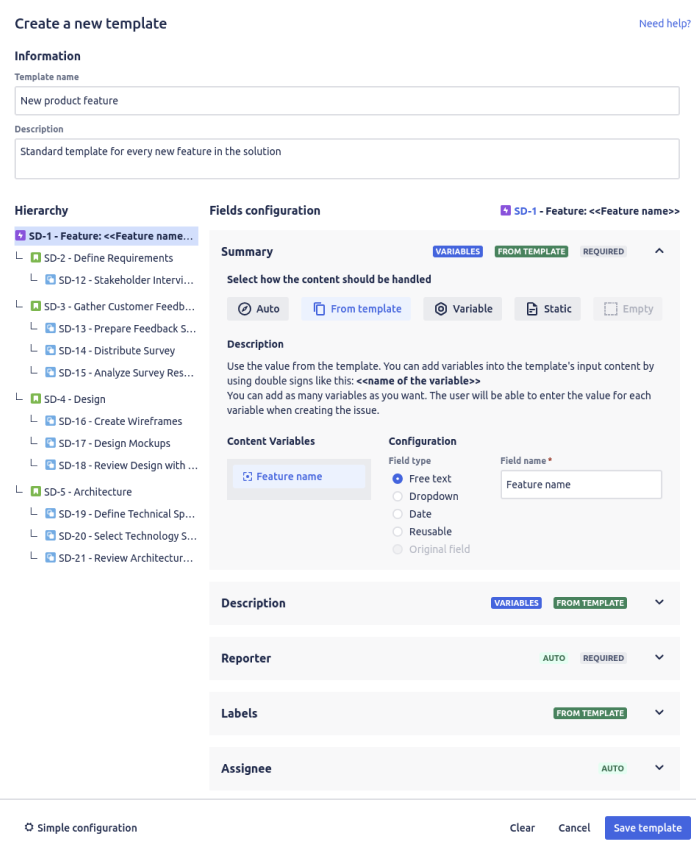Select SD-2 - Define Requirements row
This screenshot has height=850, width=696.
point(106,258)
